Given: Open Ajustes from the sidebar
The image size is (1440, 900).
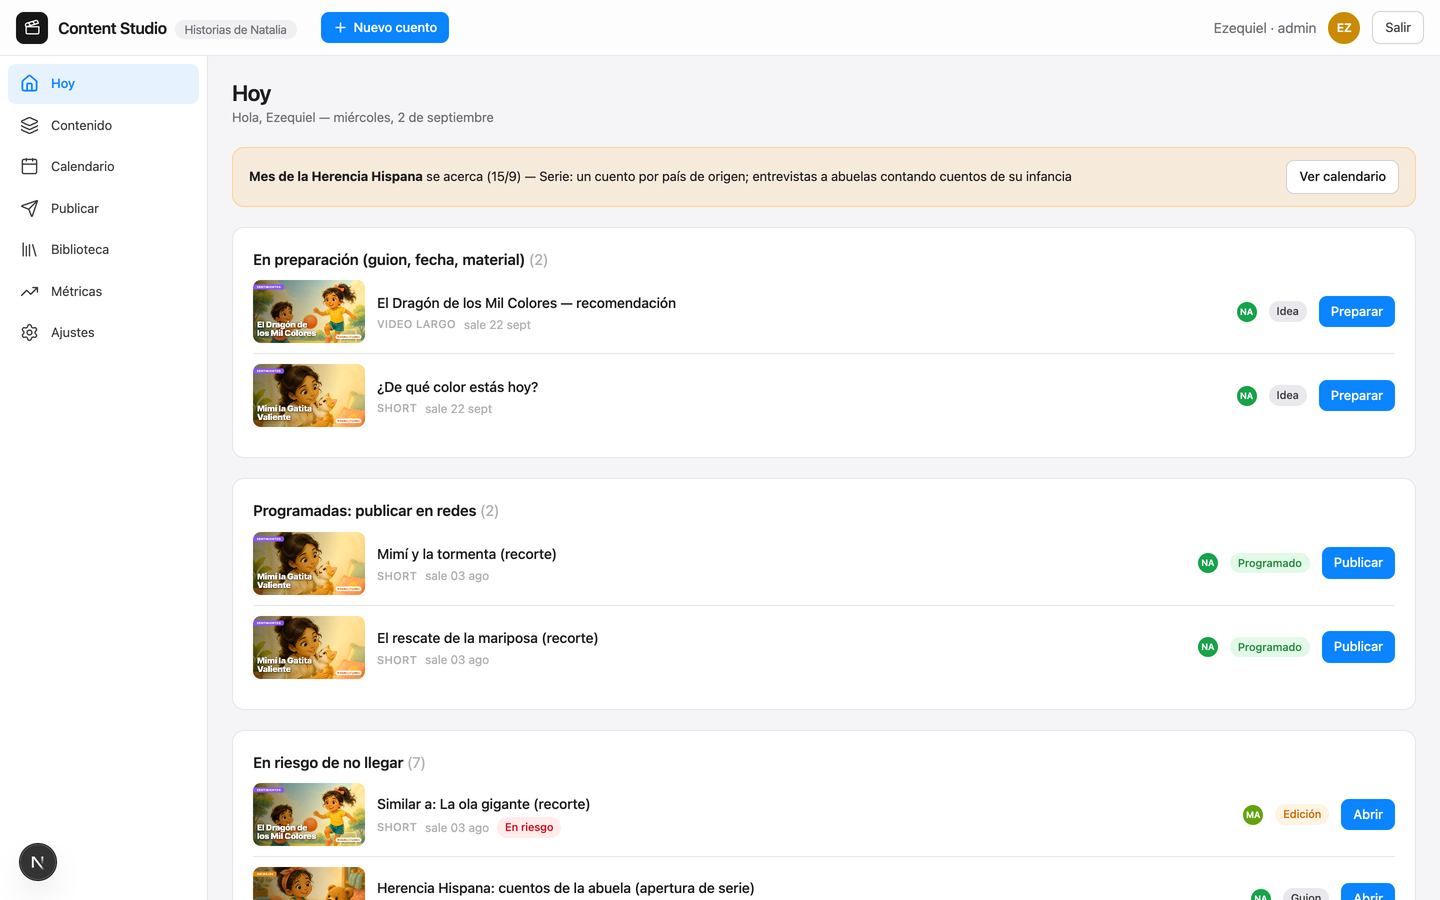Looking at the screenshot, I should point(103,333).
